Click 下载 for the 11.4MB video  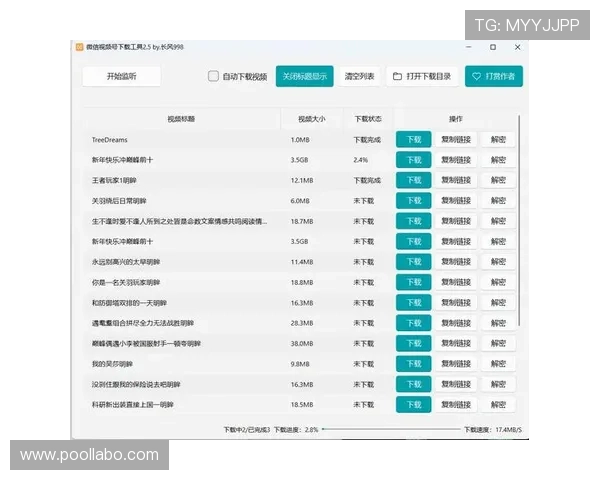pos(414,262)
